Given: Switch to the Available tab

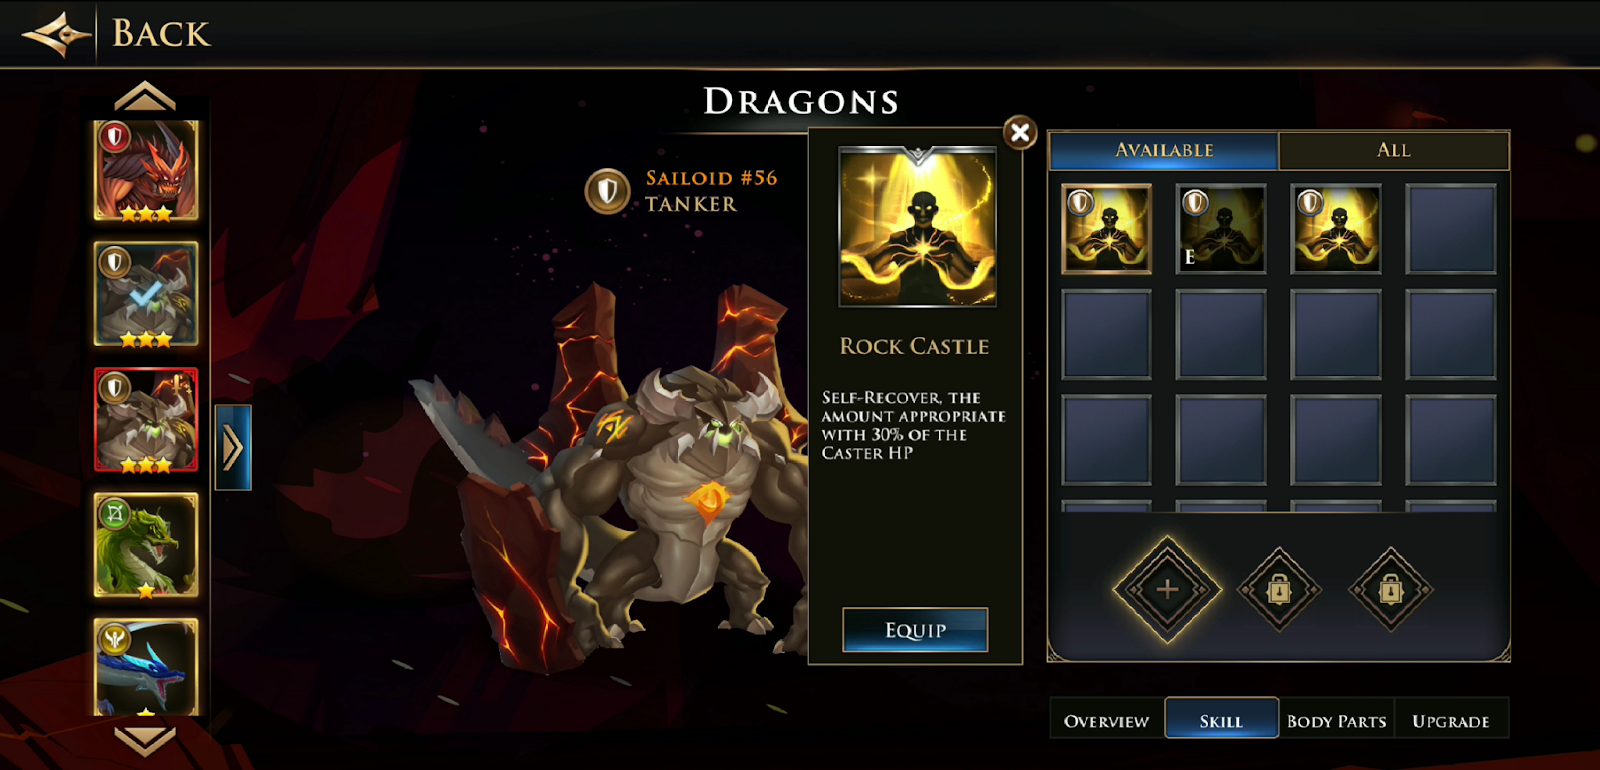Looking at the screenshot, I should (x=1164, y=150).
